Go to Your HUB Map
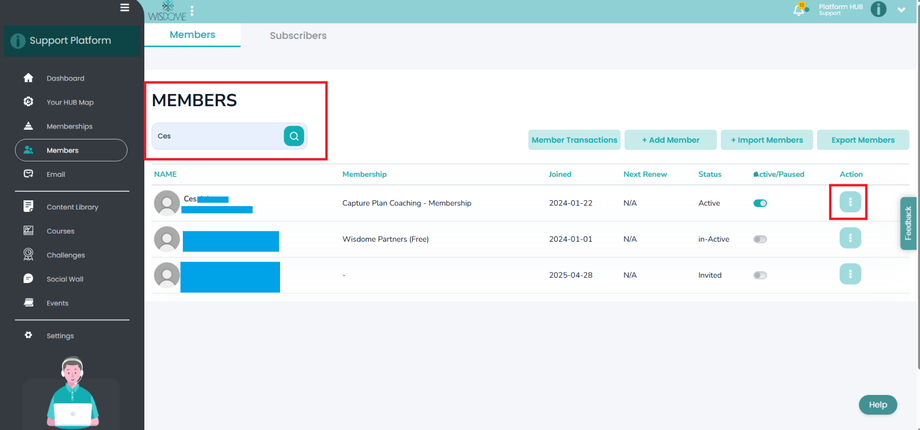Viewport: 920px width, 430px height. pos(70,102)
